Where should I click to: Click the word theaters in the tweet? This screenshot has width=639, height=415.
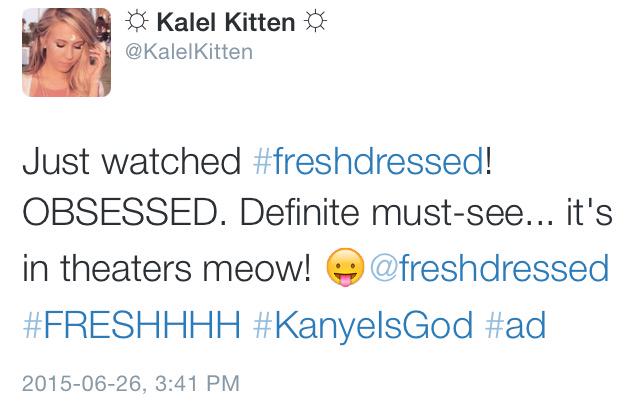tap(126, 268)
